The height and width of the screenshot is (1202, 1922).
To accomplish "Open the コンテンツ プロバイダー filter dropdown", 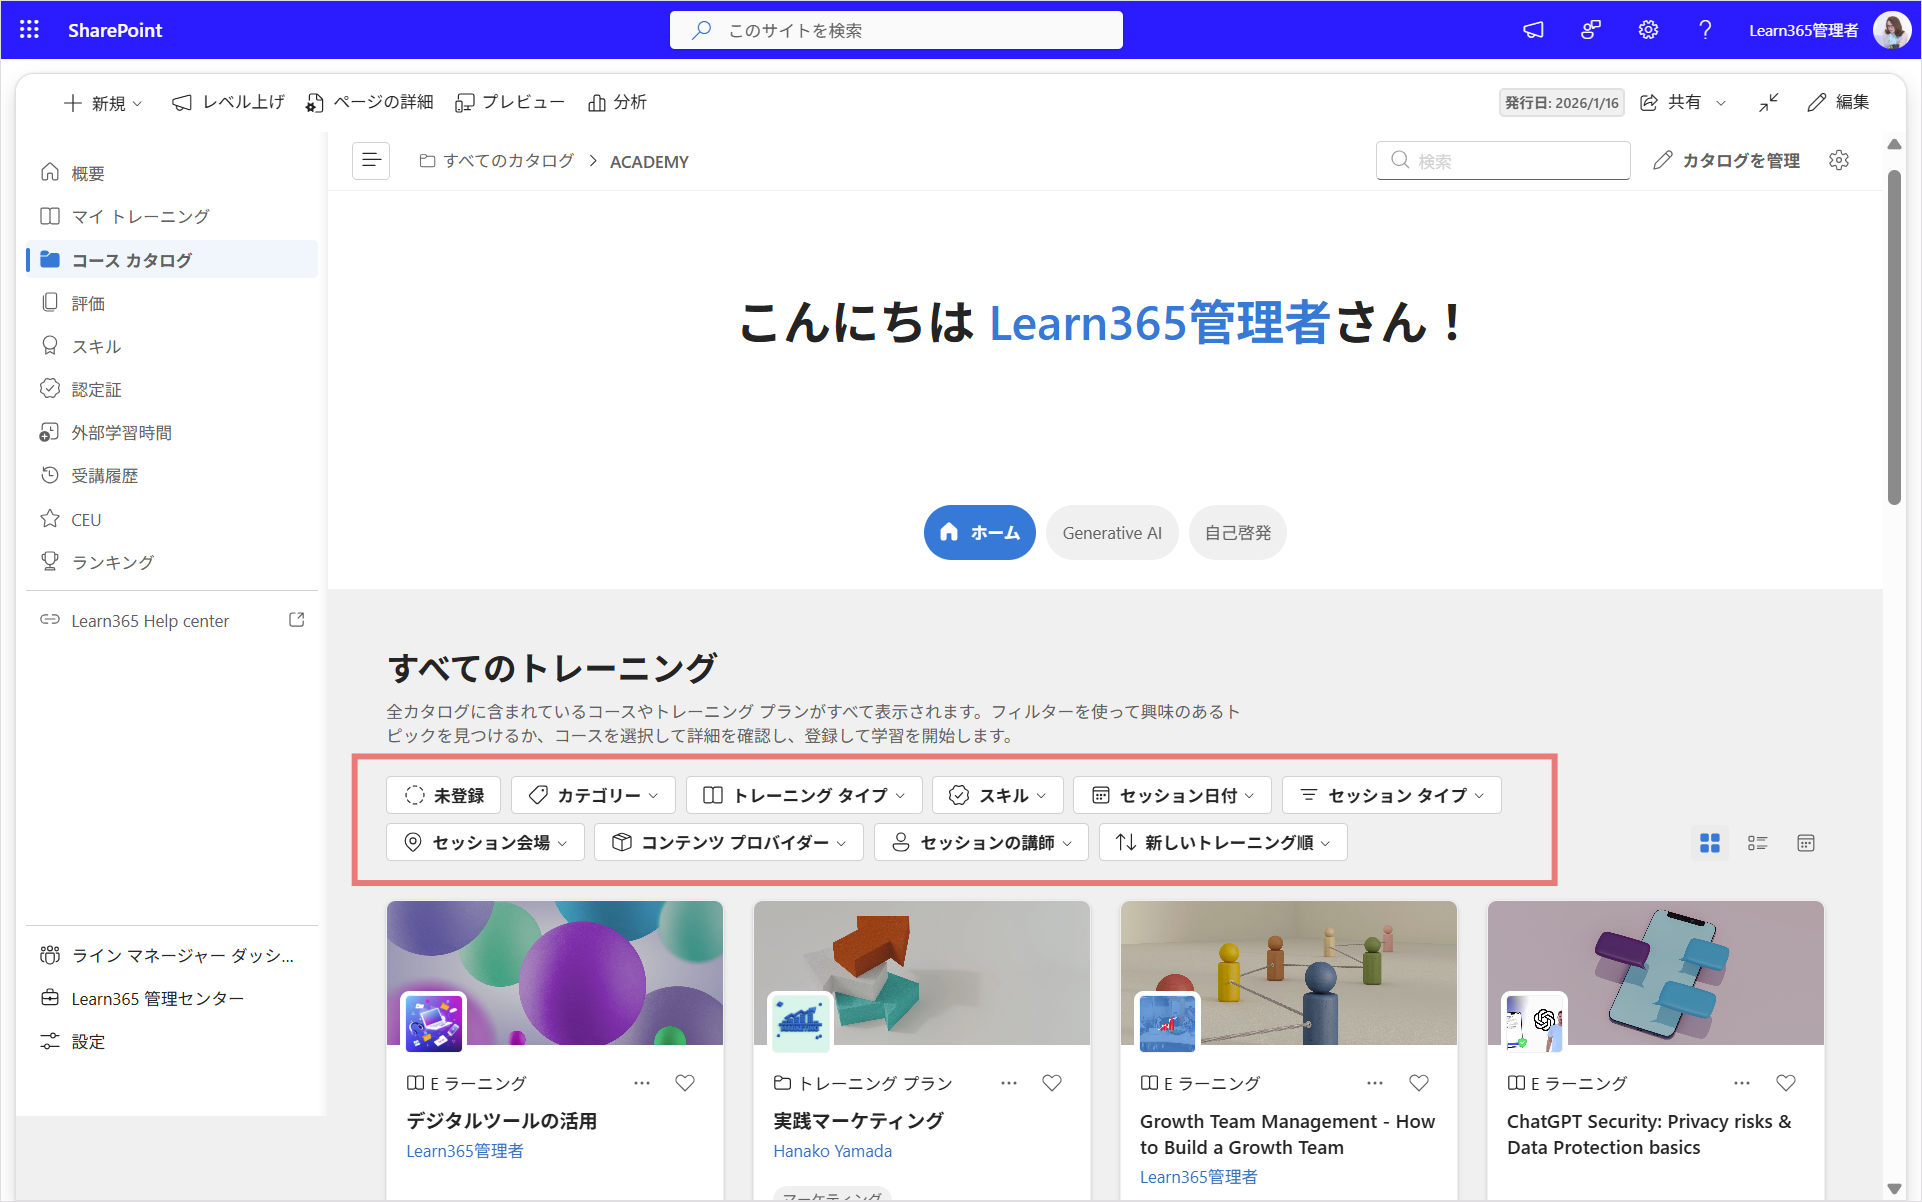I will [729, 842].
